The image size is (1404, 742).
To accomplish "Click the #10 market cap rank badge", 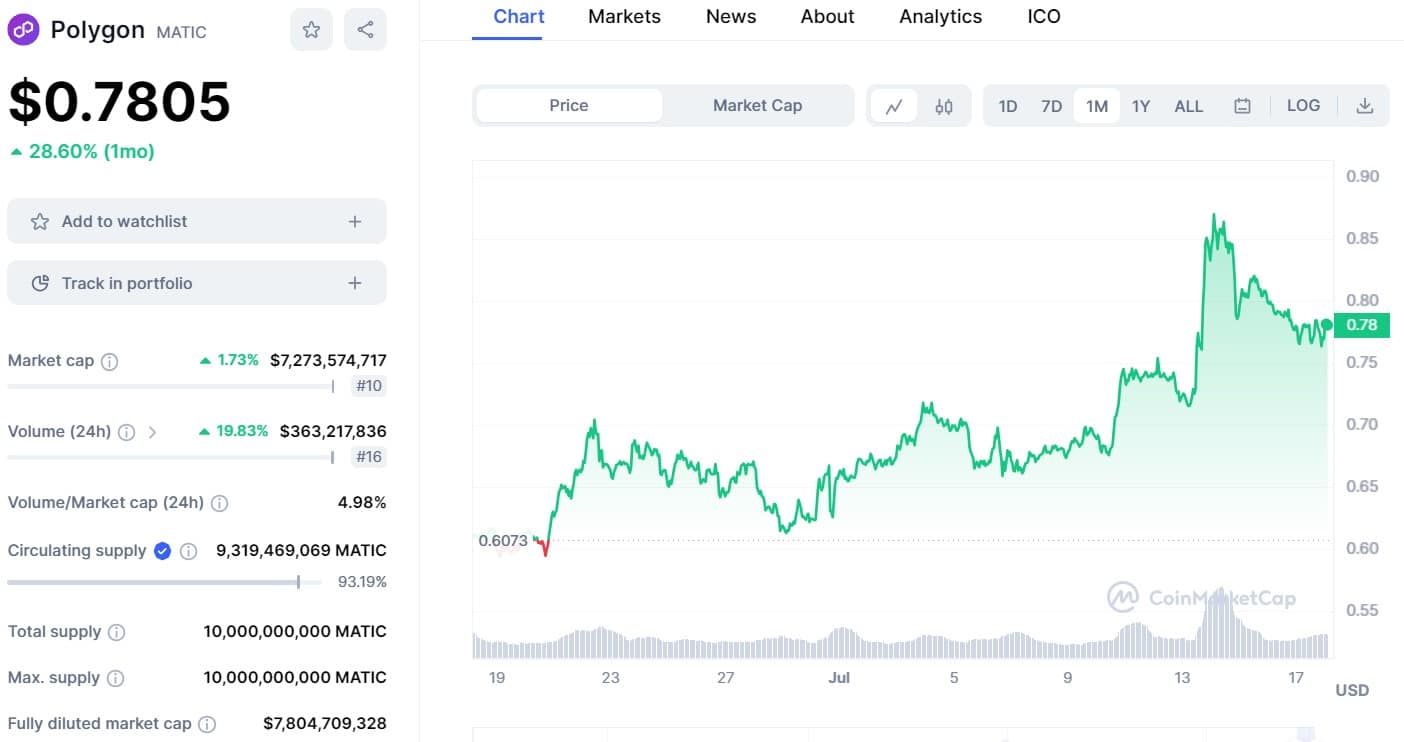I will coord(369,386).
